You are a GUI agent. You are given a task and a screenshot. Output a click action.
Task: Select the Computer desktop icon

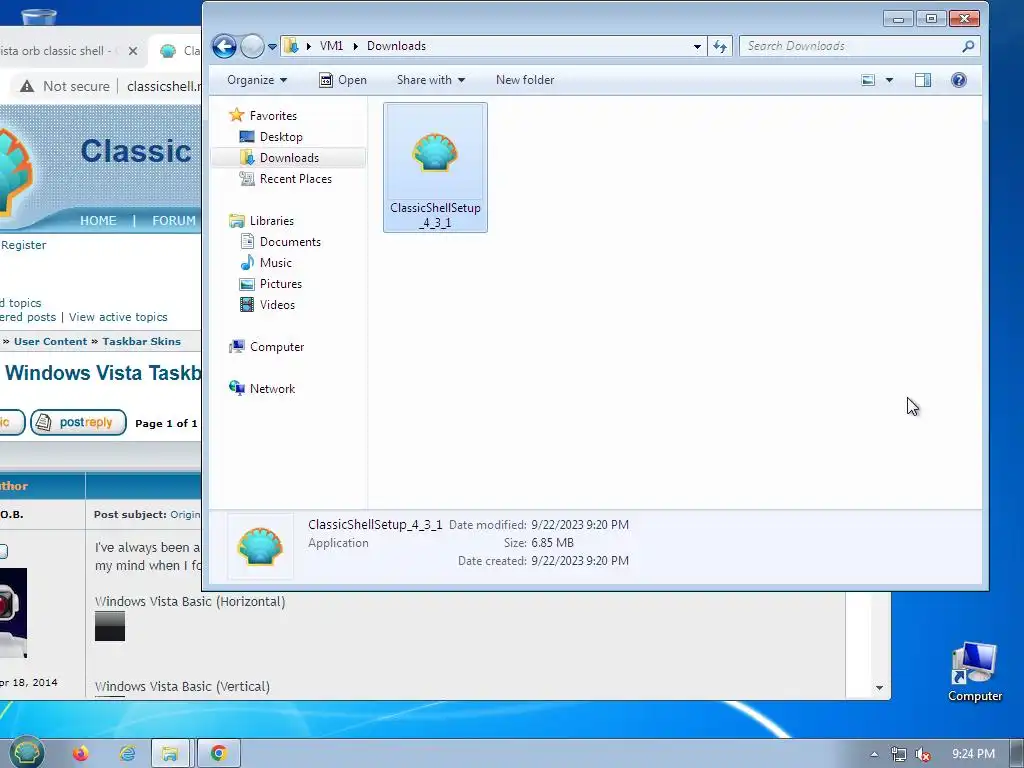(x=974, y=672)
